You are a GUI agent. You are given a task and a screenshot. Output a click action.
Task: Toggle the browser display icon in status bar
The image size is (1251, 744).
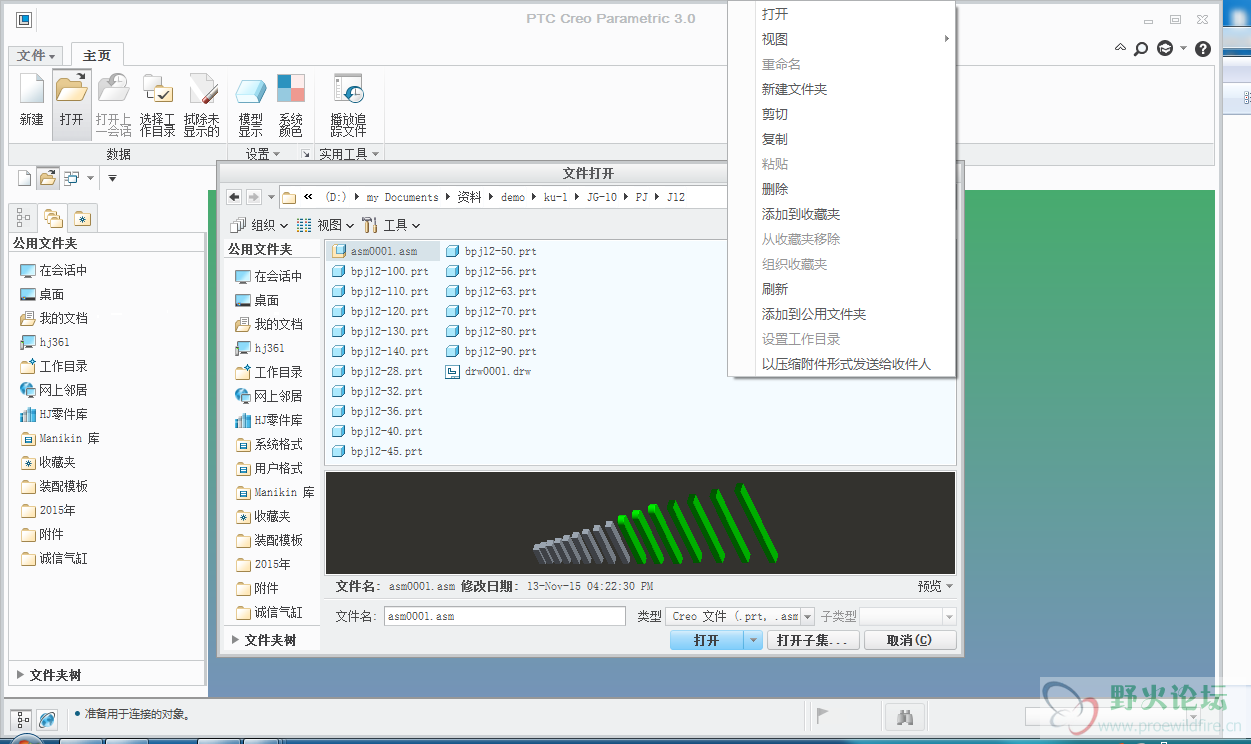pos(46,718)
